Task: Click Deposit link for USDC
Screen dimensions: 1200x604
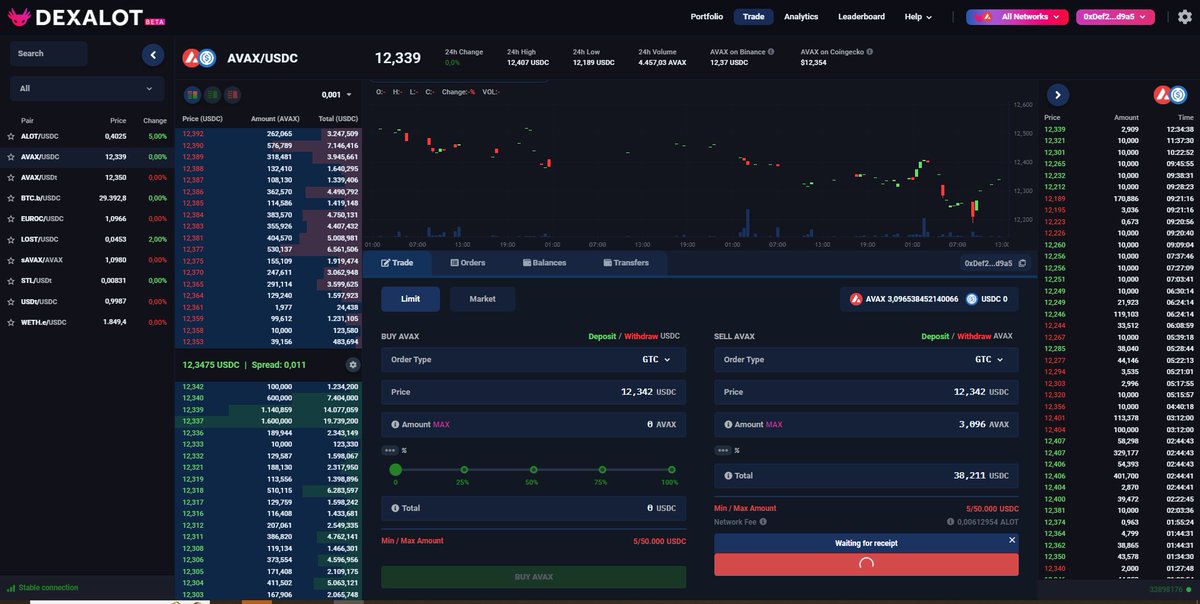Action: (603, 337)
